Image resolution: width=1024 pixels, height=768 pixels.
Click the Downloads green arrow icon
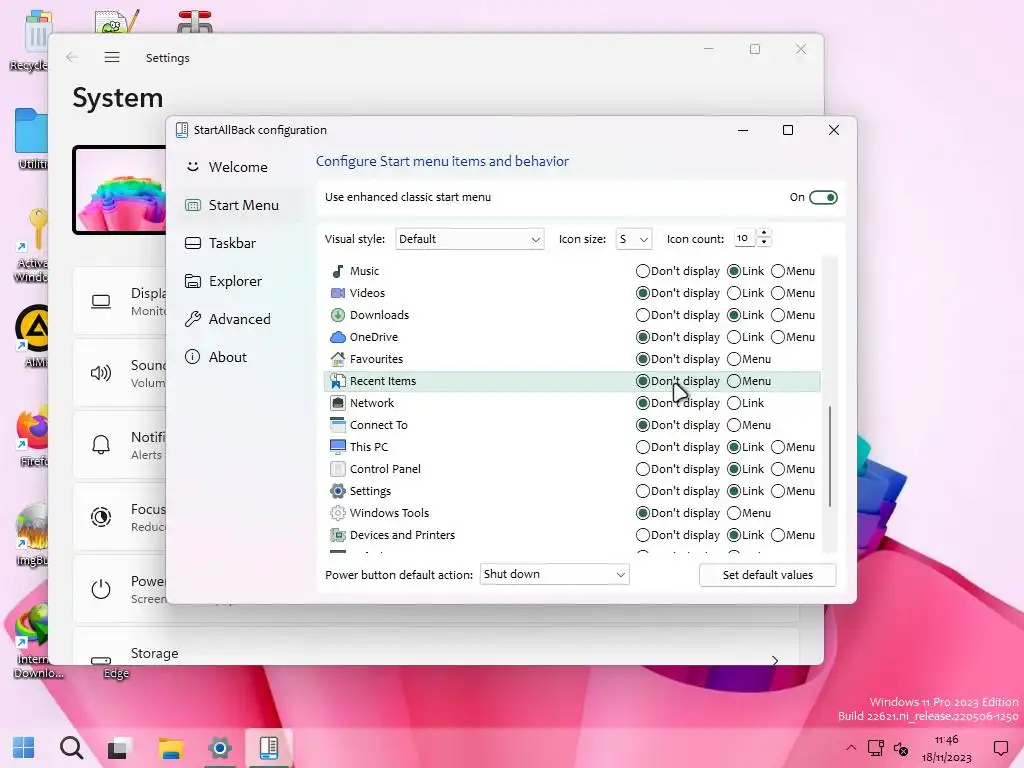pos(338,315)
